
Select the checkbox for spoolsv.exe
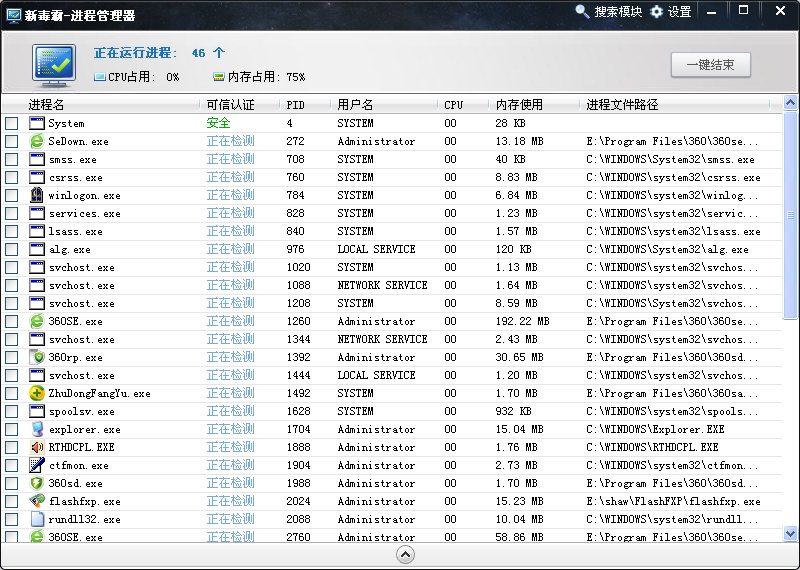click(x=12, y=411)
